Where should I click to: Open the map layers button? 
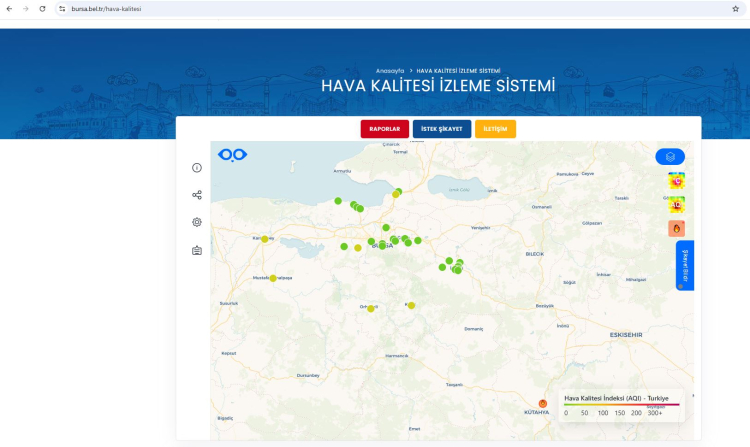pos(670,156)
